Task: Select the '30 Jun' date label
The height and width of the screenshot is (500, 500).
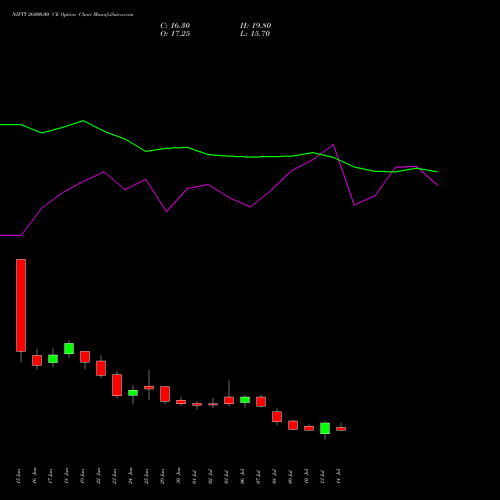Action: pyautogui.click(x=179, y=476)
